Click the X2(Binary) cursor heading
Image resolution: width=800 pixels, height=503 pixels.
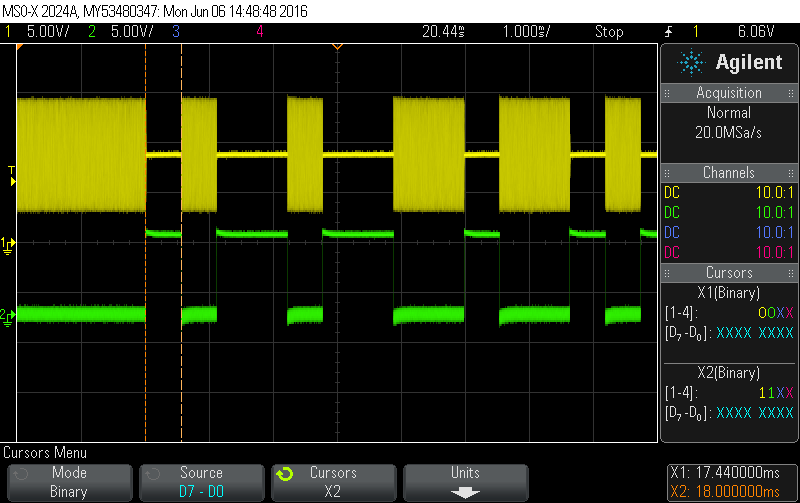coord(729,373)
